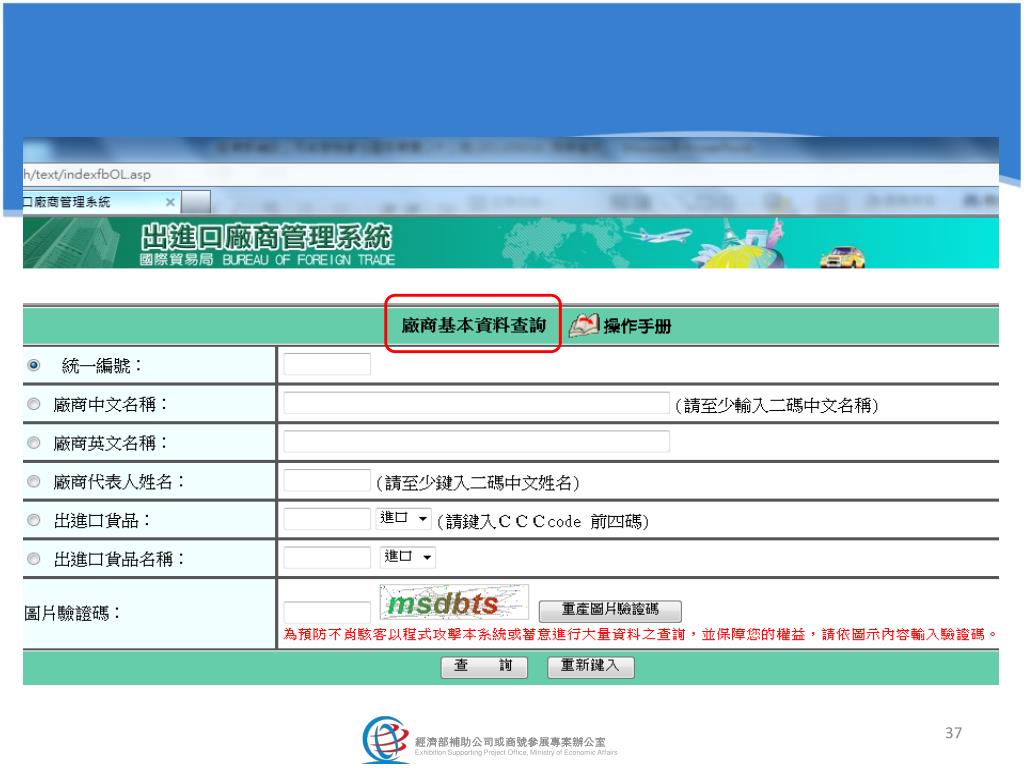Open the 操作手冊 book icon
This screenshot has height=768, width=1024.
click(584, 325)
